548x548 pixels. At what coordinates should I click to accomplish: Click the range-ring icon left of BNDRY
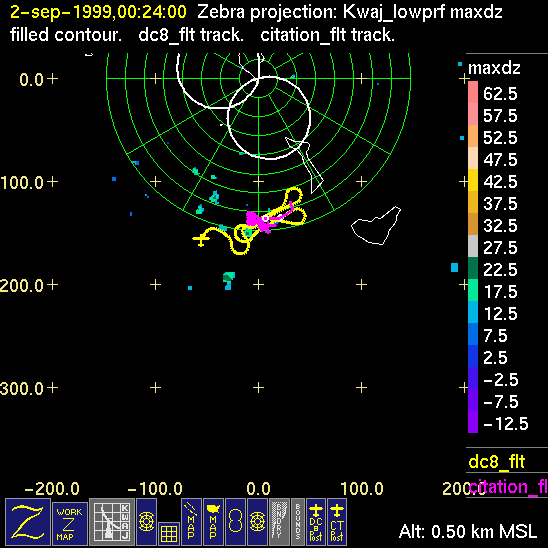(258, 522)
